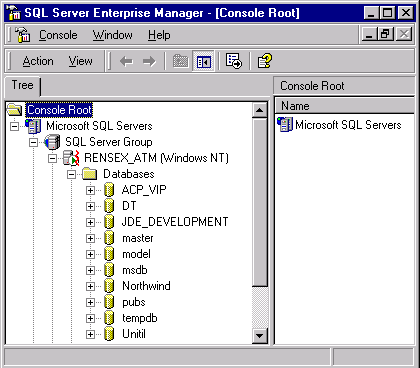Toggle the Show/Hide Console Tree button
Screen dimensions: 420x368
[203, 61]
